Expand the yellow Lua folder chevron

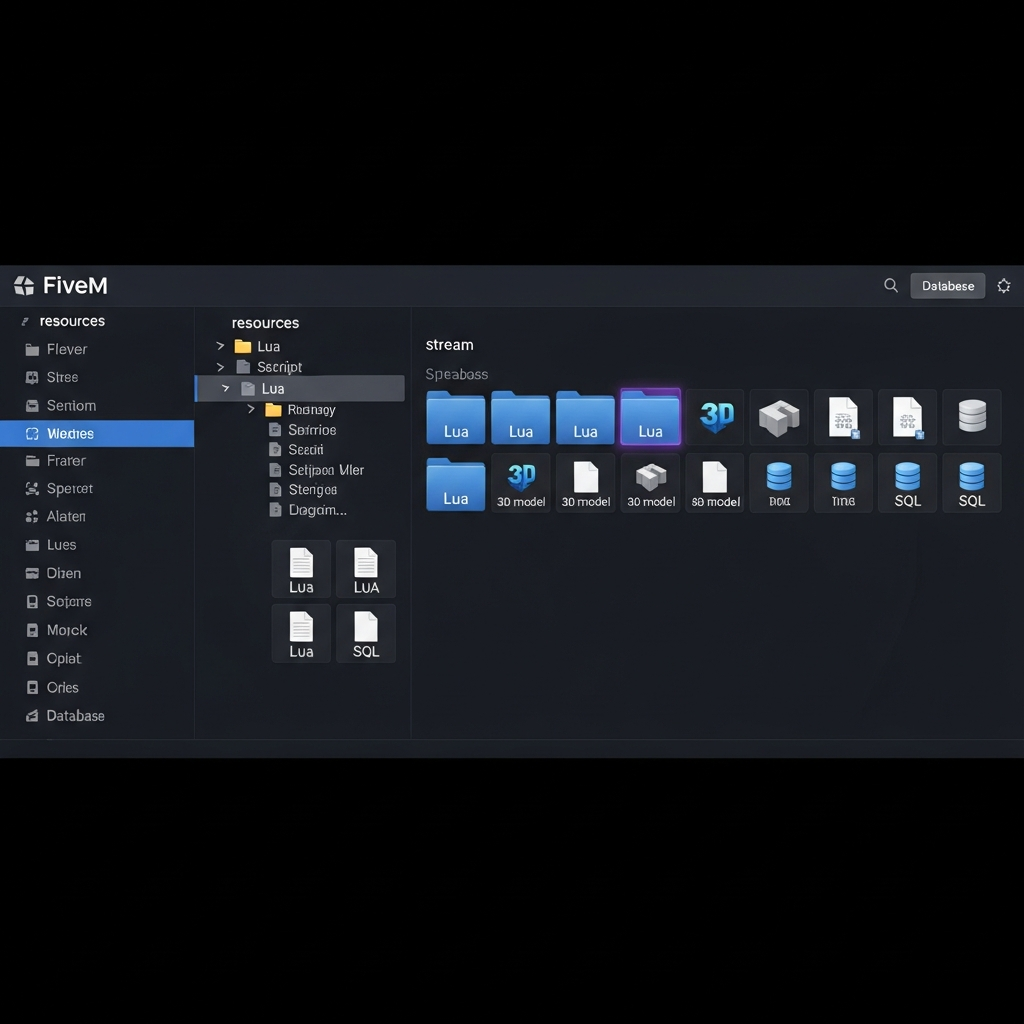(x=220, y=346)
